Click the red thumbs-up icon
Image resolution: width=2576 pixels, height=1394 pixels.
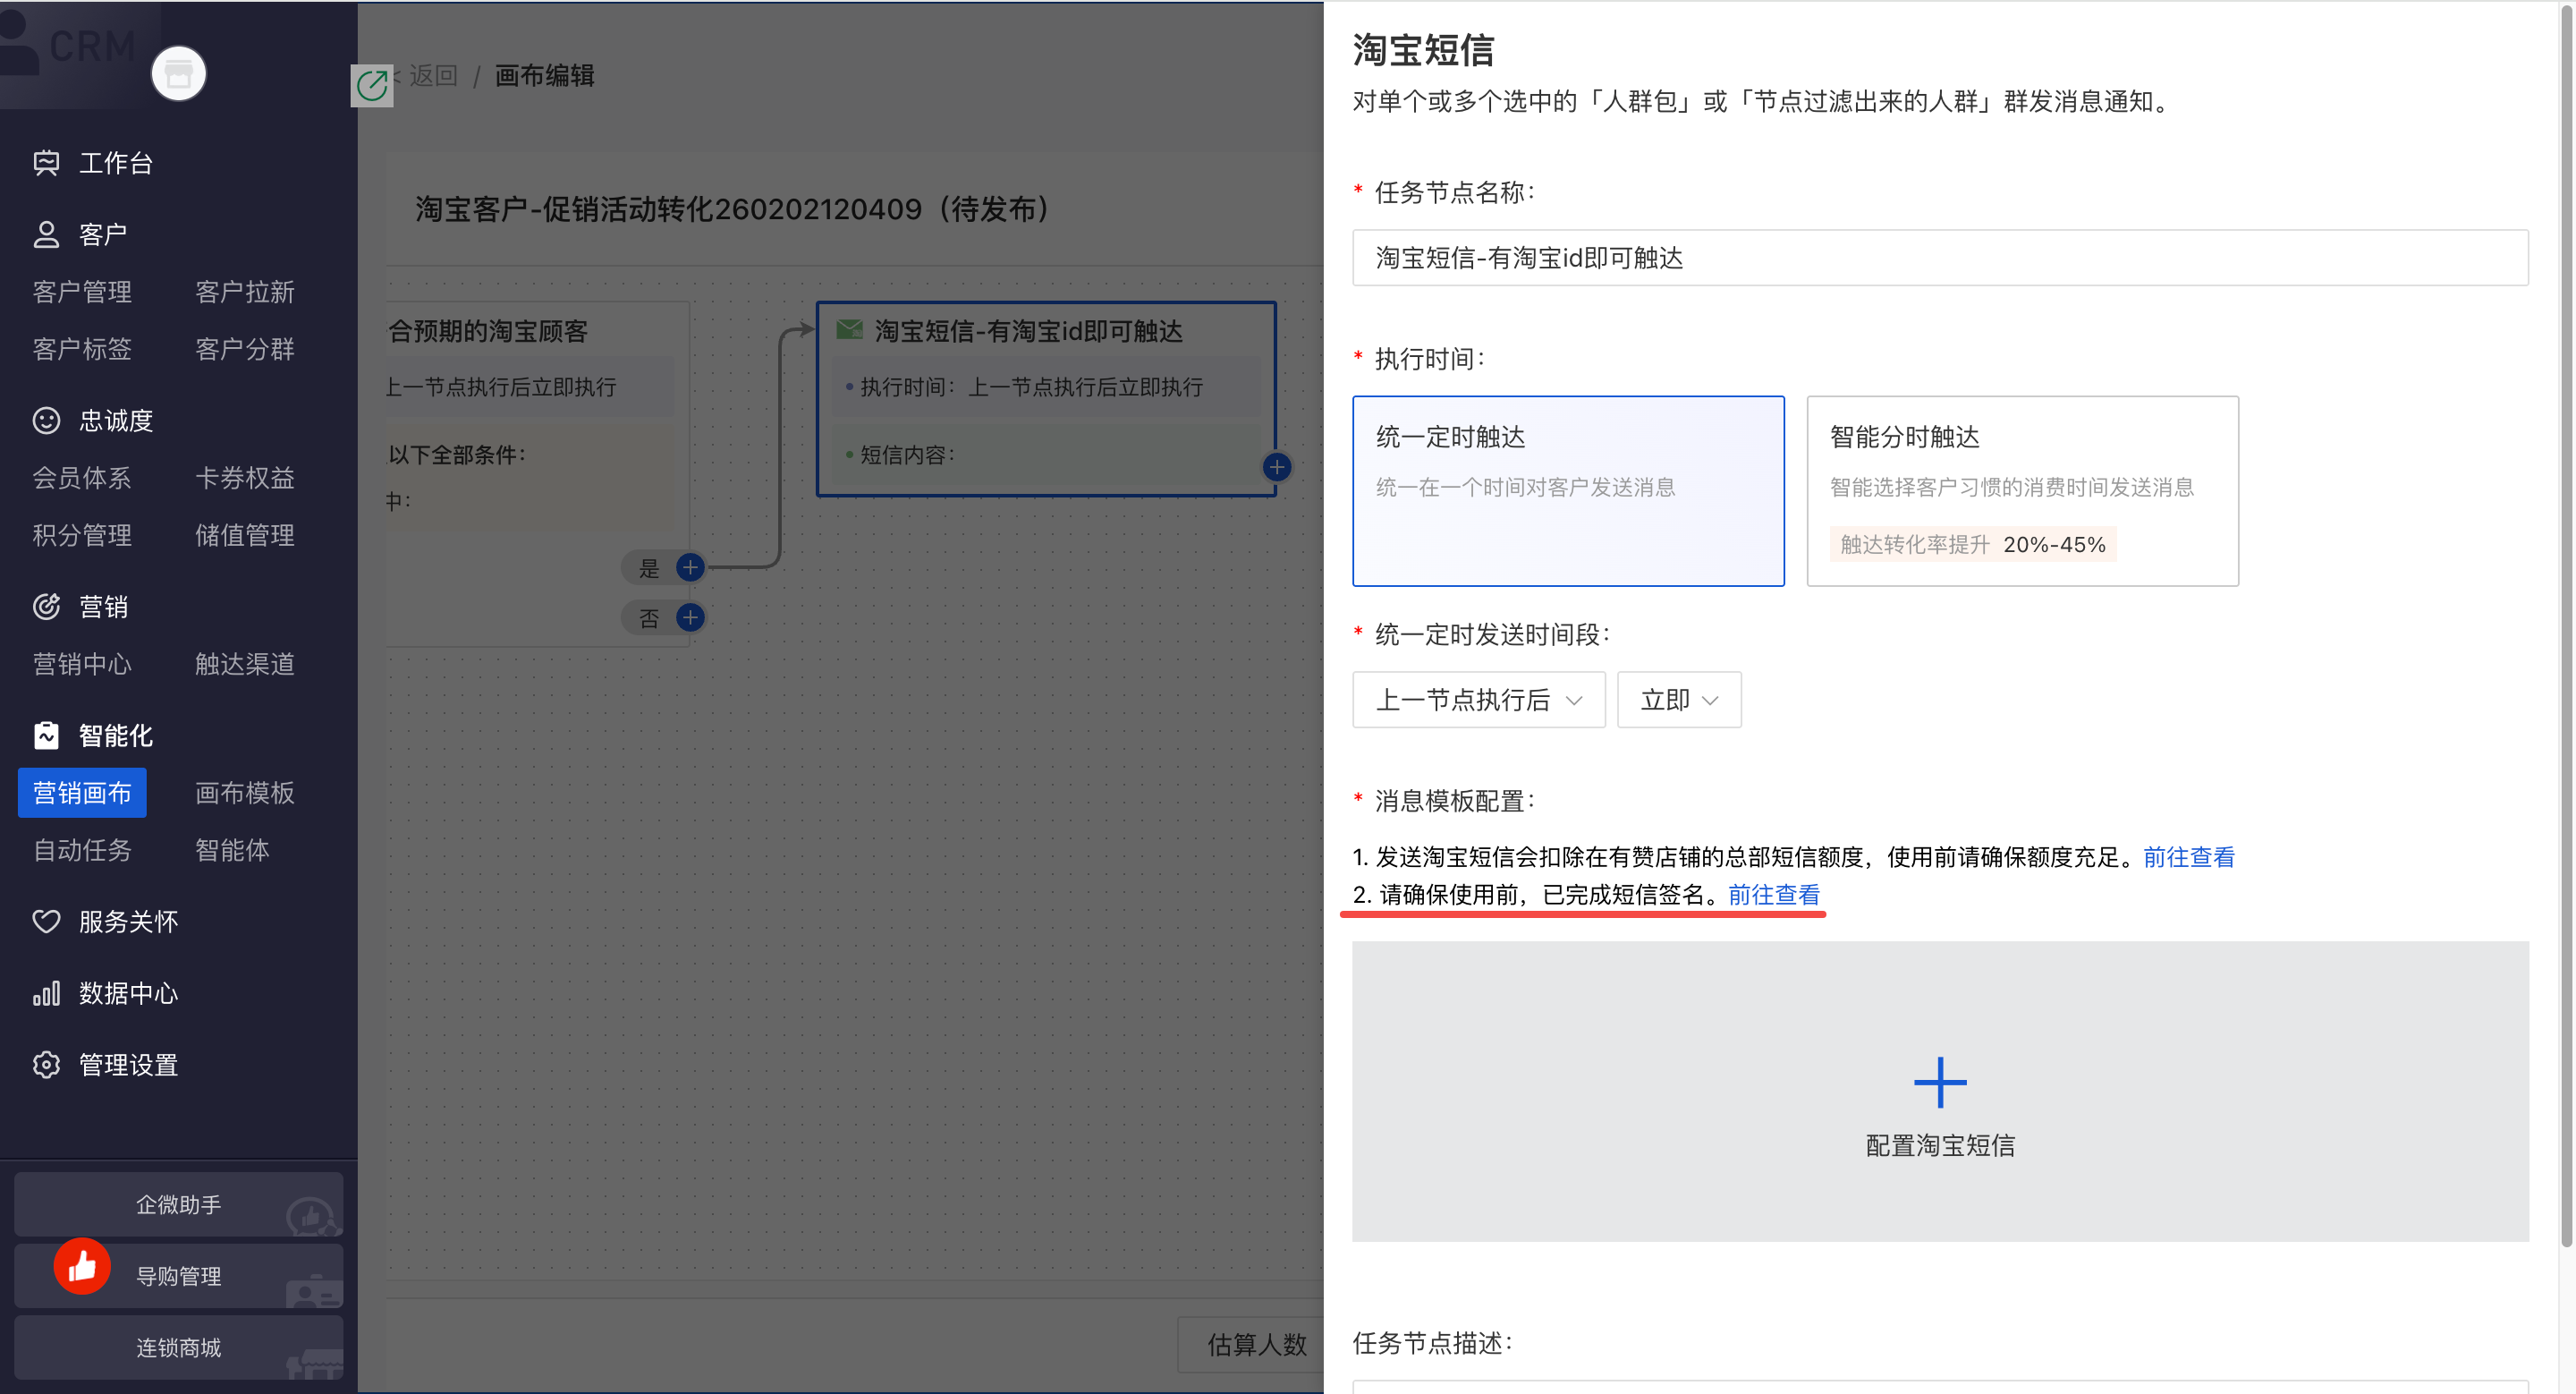82,1266
